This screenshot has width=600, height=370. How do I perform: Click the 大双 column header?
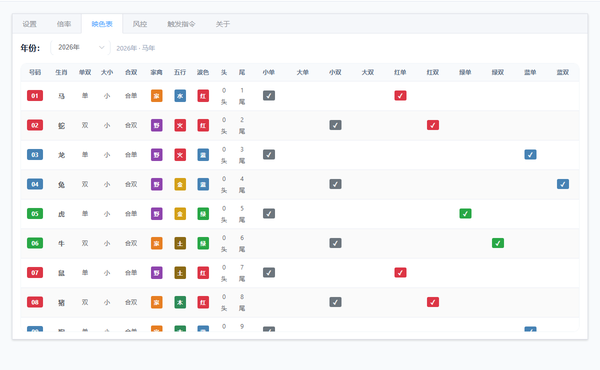pyautogui.click(x=368, y=72)
